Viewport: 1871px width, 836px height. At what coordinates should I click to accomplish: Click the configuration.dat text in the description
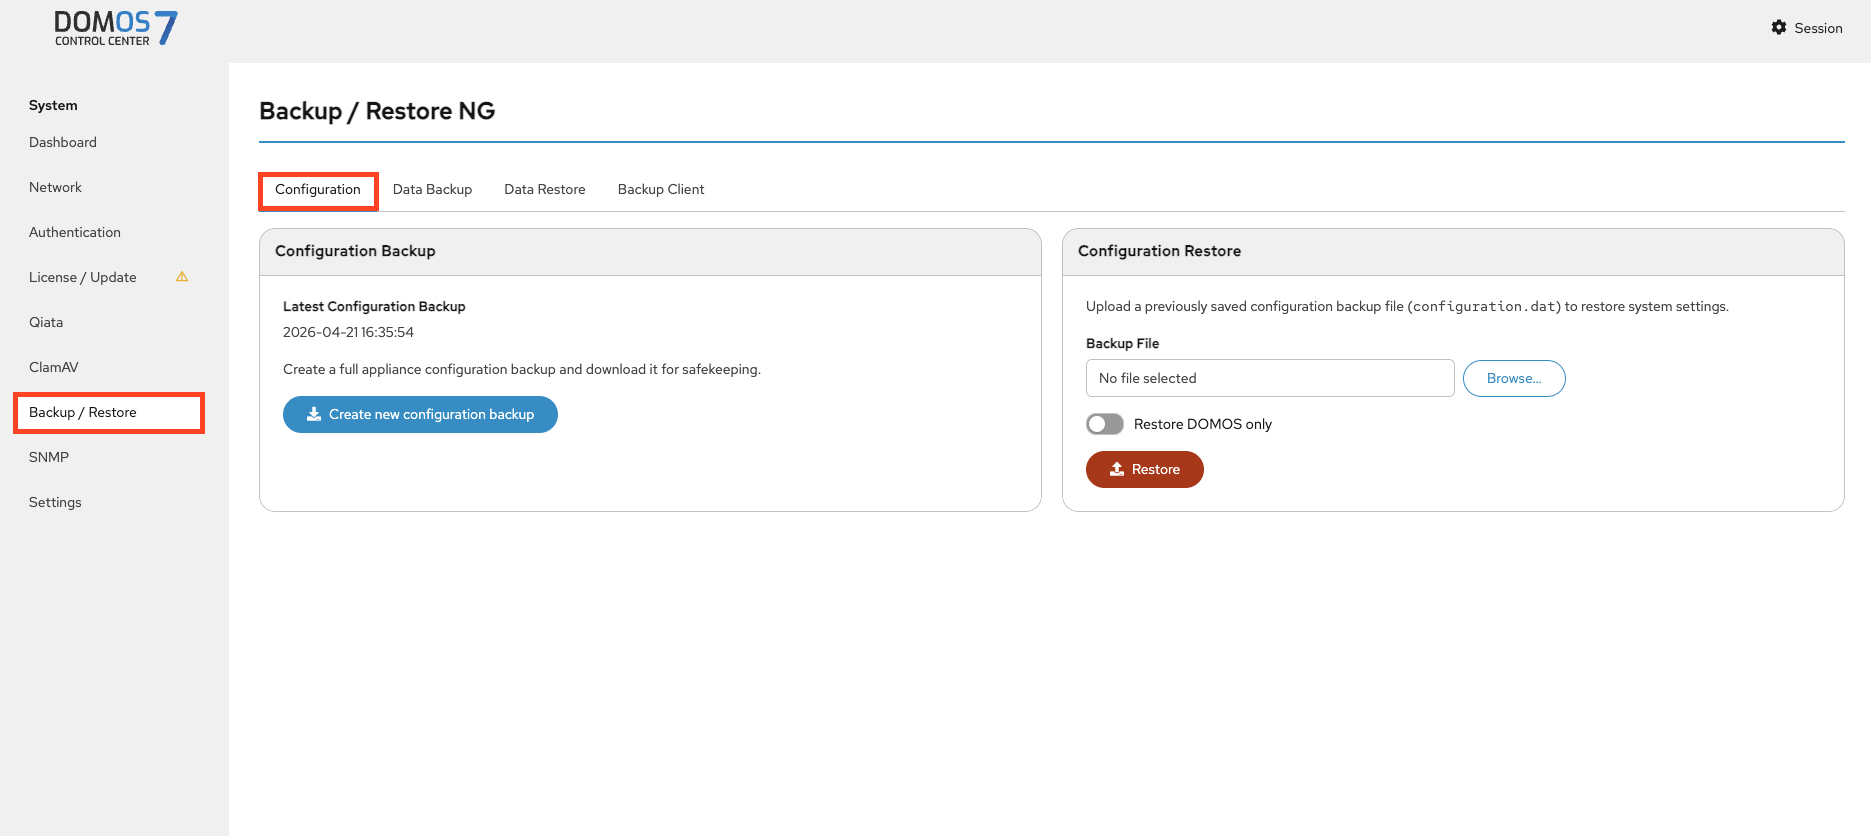[x=1484, y=307]
